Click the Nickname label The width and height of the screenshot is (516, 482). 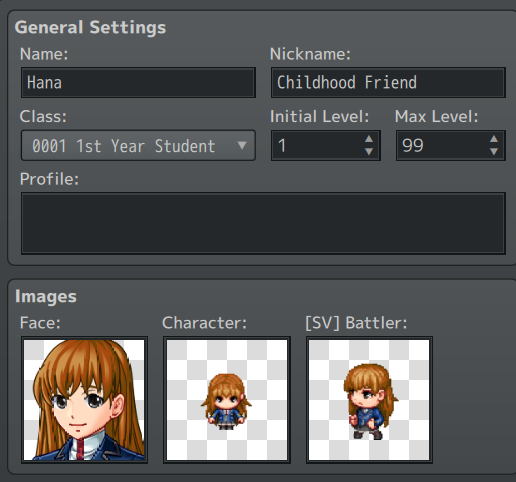310,54
